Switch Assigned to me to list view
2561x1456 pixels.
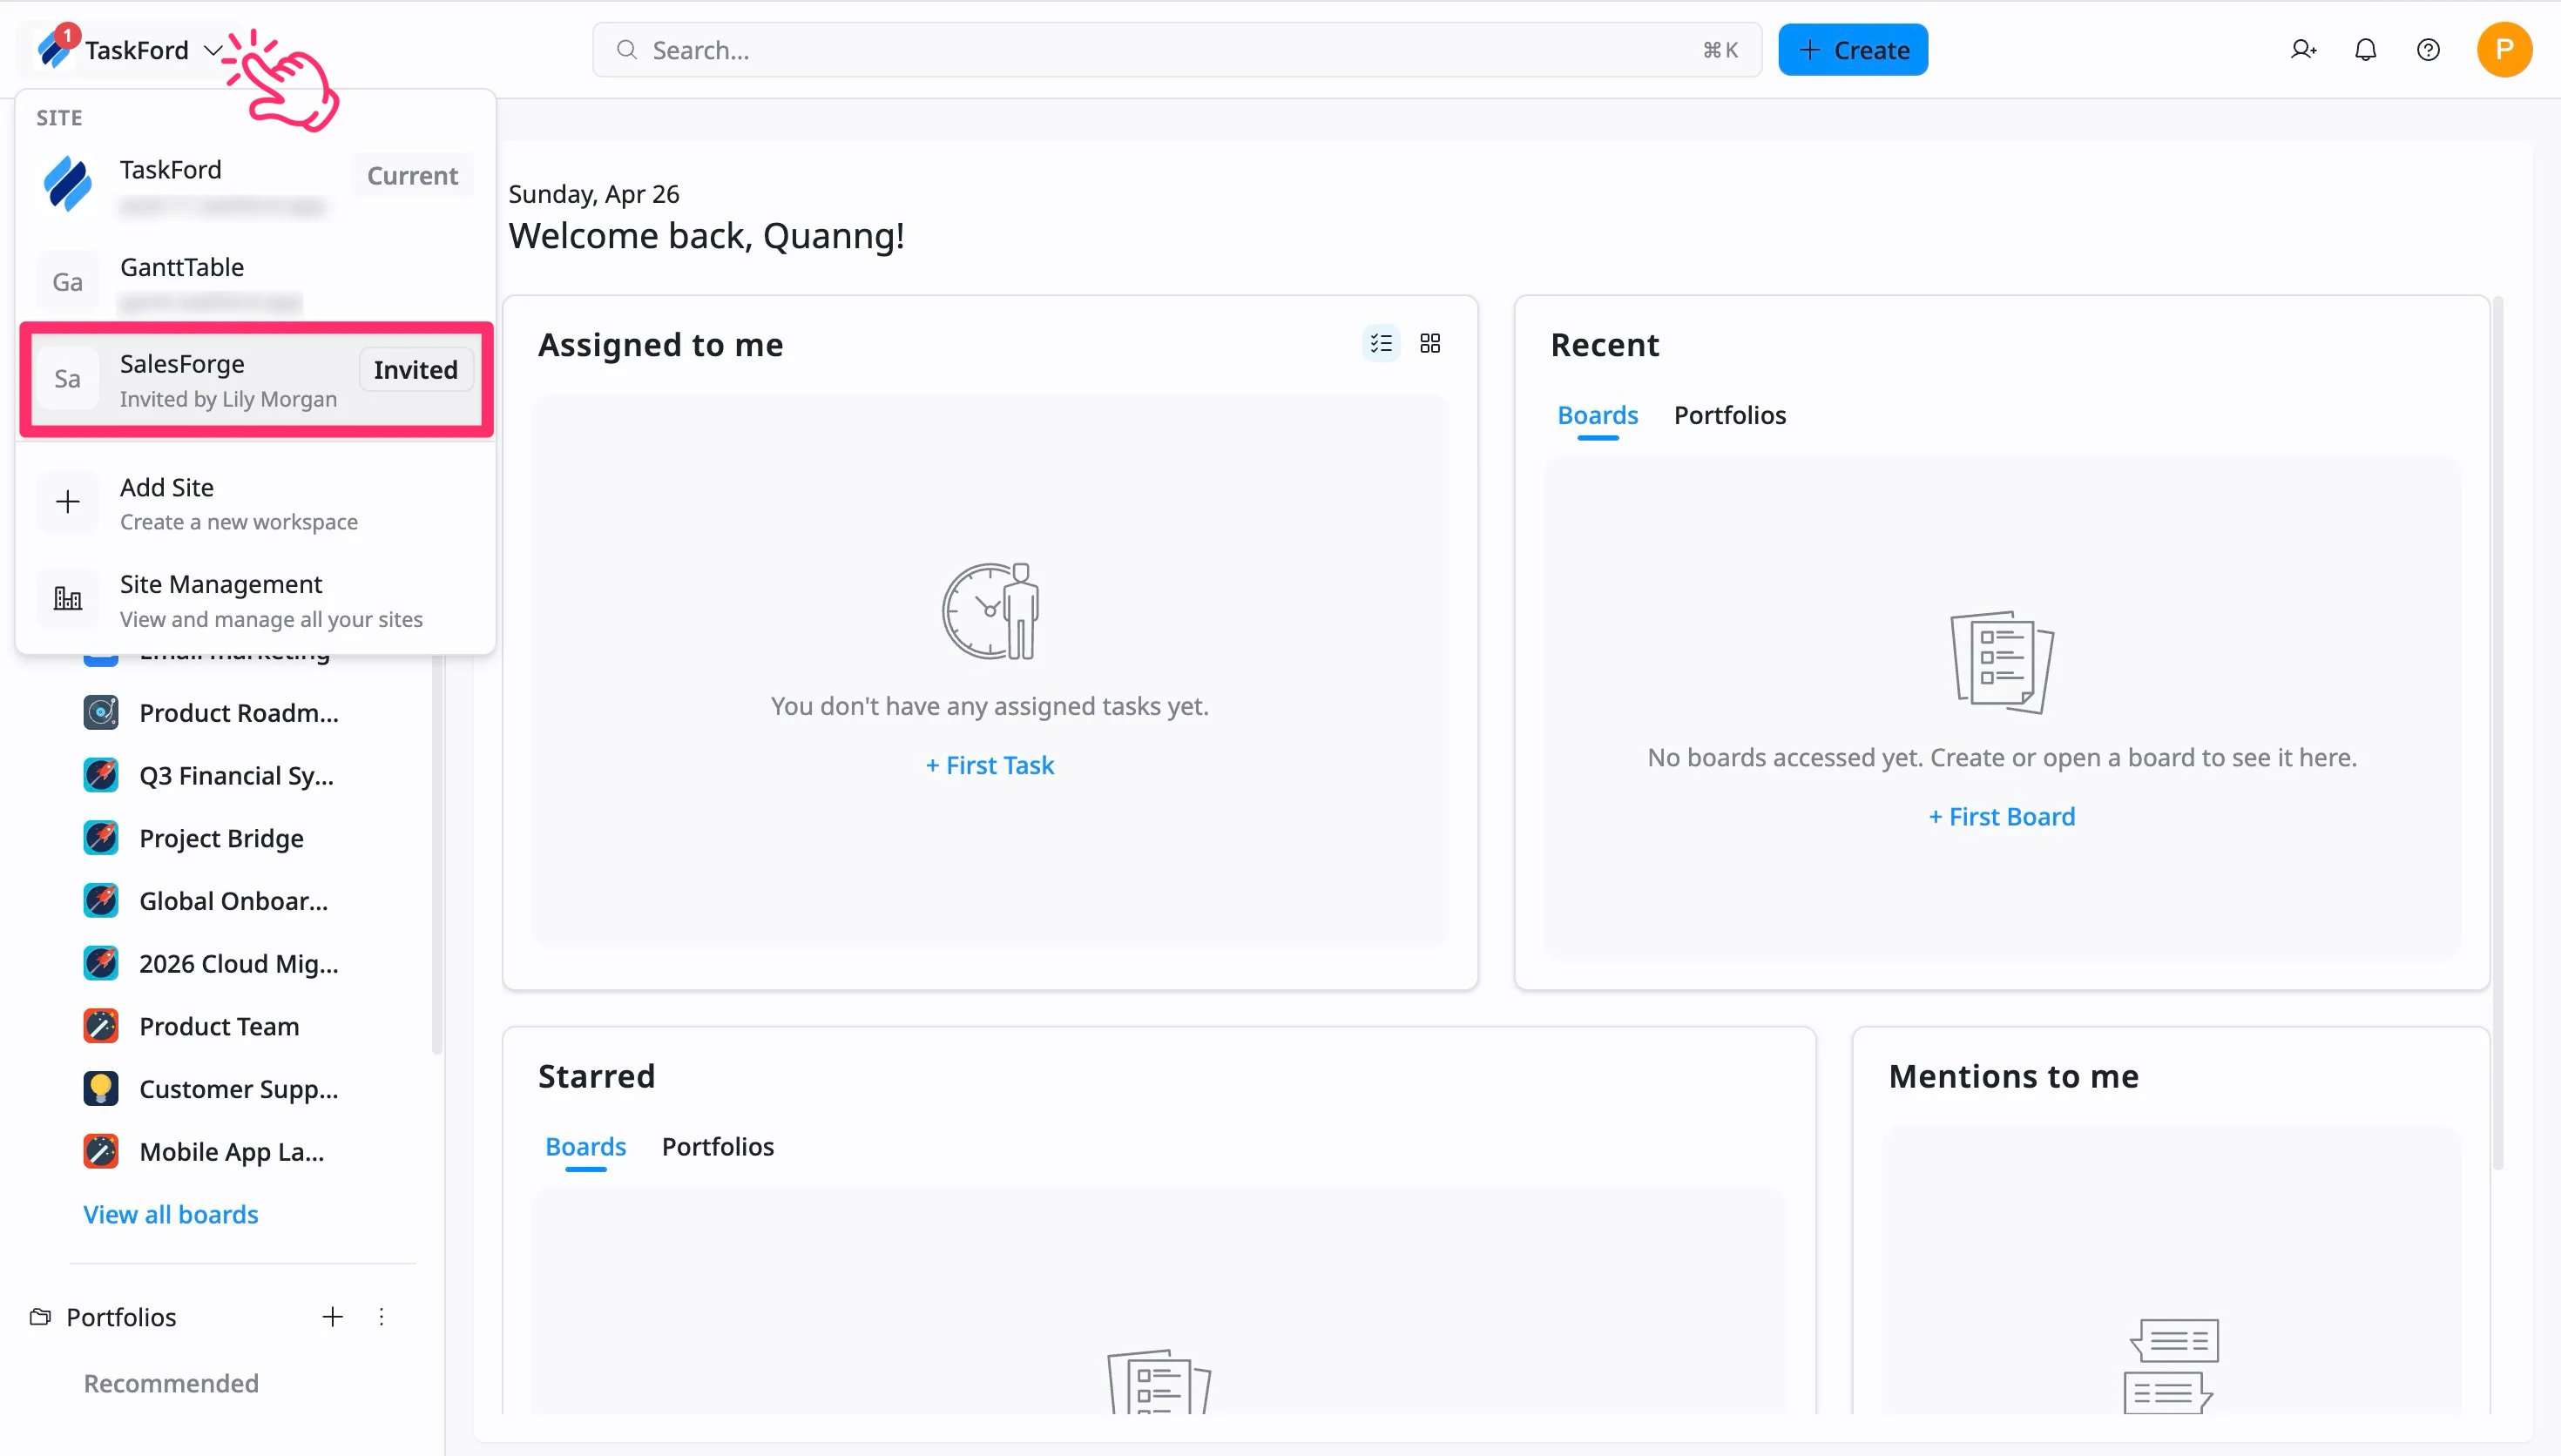pyautogui.click(x=1381, y=344)
